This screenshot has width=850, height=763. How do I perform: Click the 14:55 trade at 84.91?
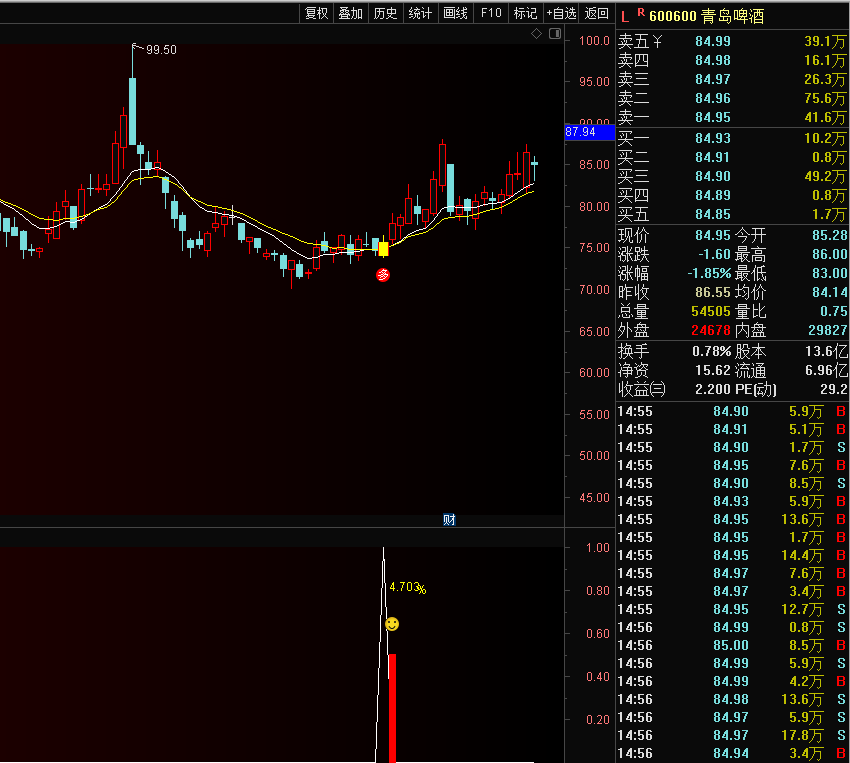pyautogui.click(x=732, y=430)
